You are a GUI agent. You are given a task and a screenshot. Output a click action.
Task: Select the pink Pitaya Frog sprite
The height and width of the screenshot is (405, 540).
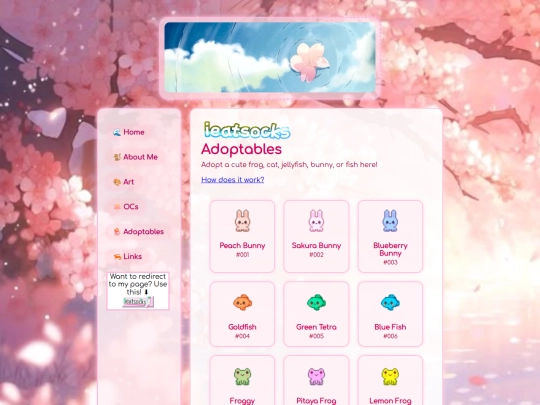click(316, 376)
